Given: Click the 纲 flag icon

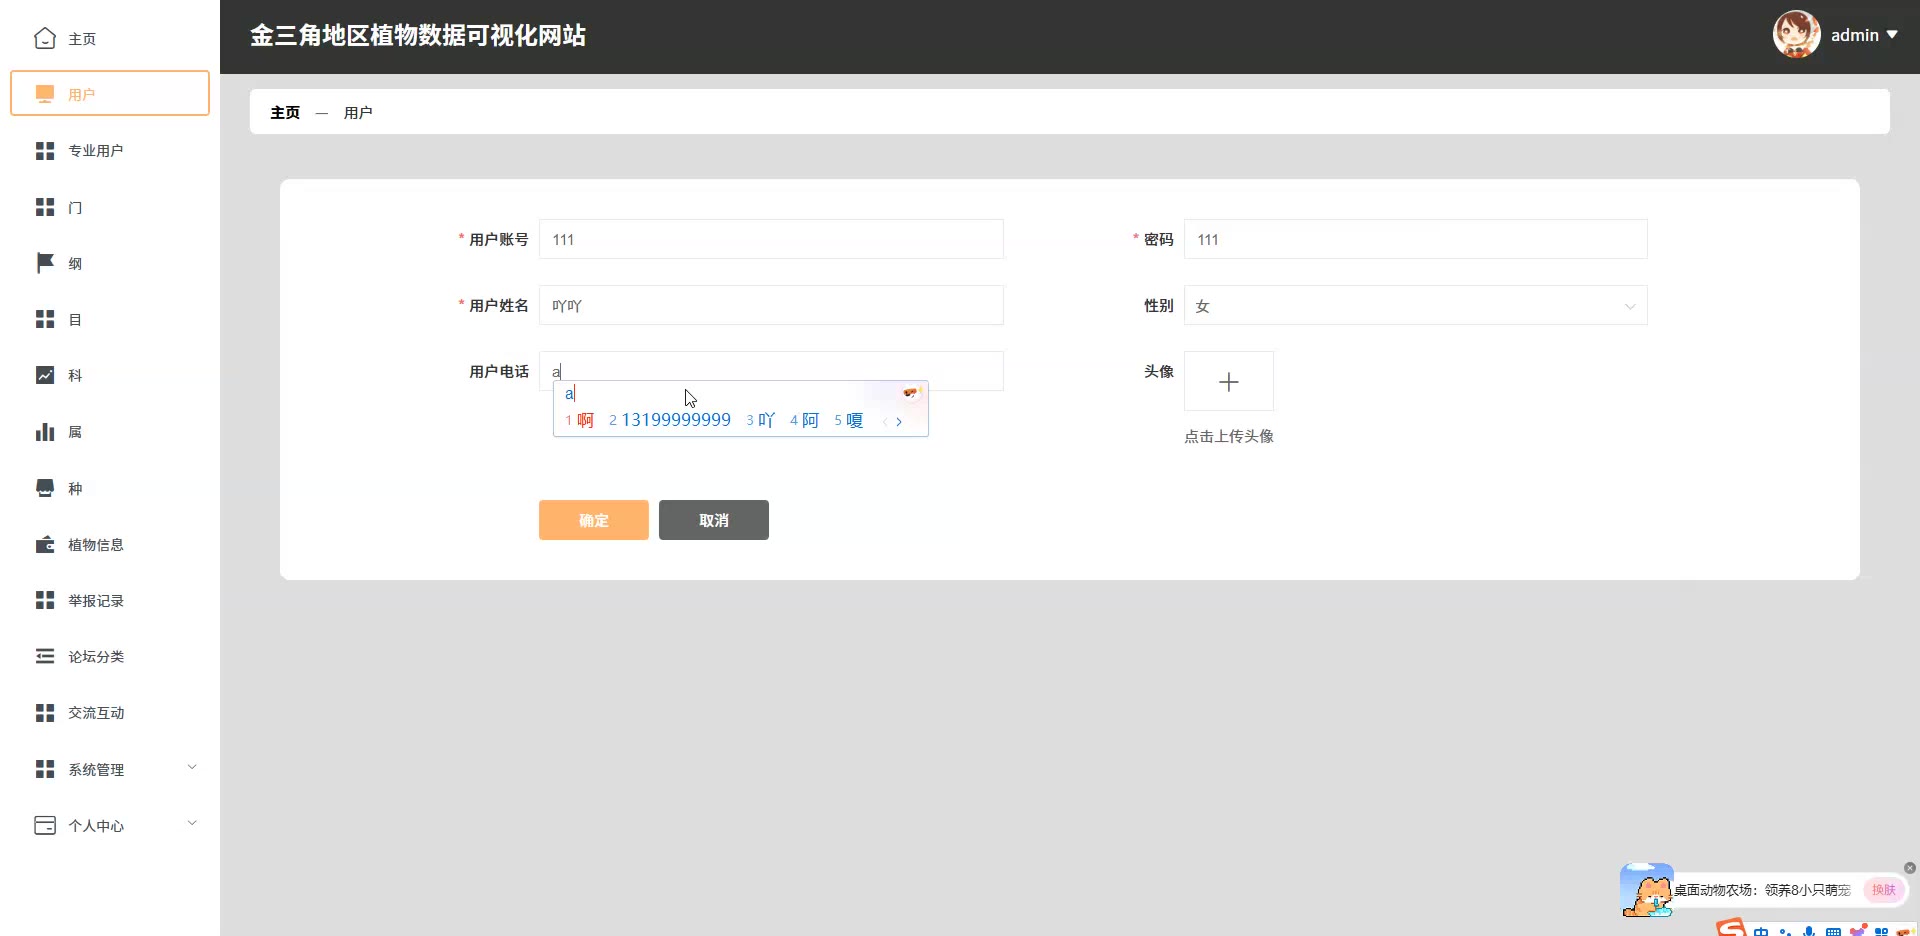Looking at the screenshot, I should coord(45,263).
